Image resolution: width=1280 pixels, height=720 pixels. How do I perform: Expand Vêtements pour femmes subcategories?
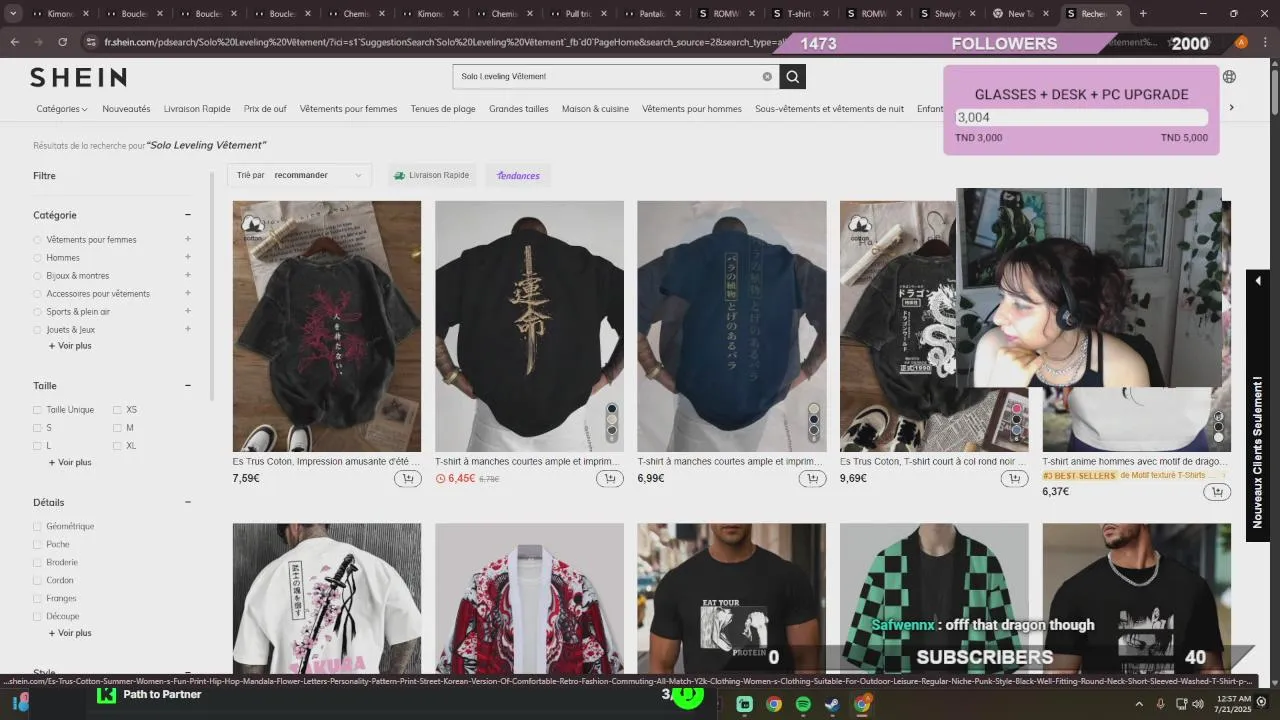187,239
